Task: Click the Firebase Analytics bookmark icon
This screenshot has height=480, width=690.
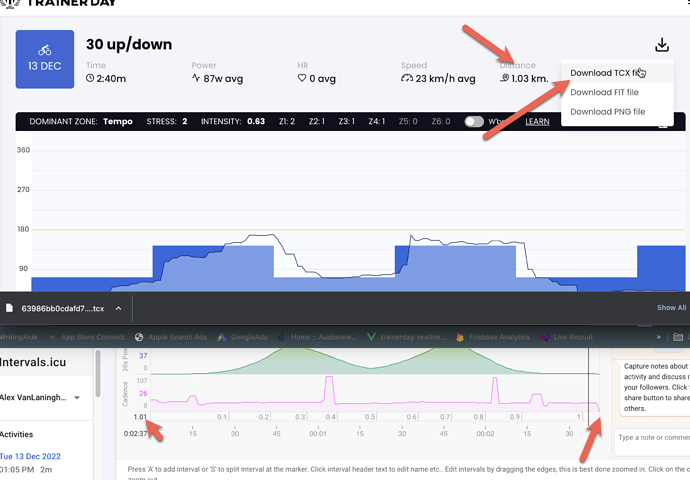Action: (x=460, y=337)
